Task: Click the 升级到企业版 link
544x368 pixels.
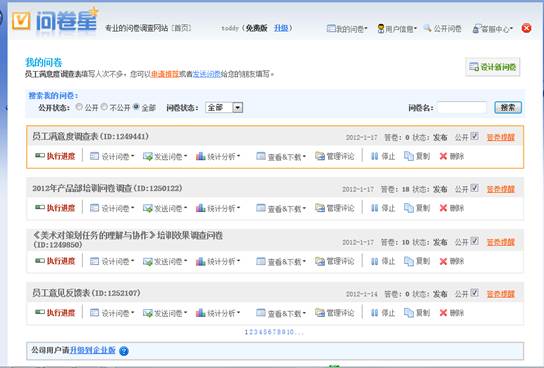Action: coord(93,350)
